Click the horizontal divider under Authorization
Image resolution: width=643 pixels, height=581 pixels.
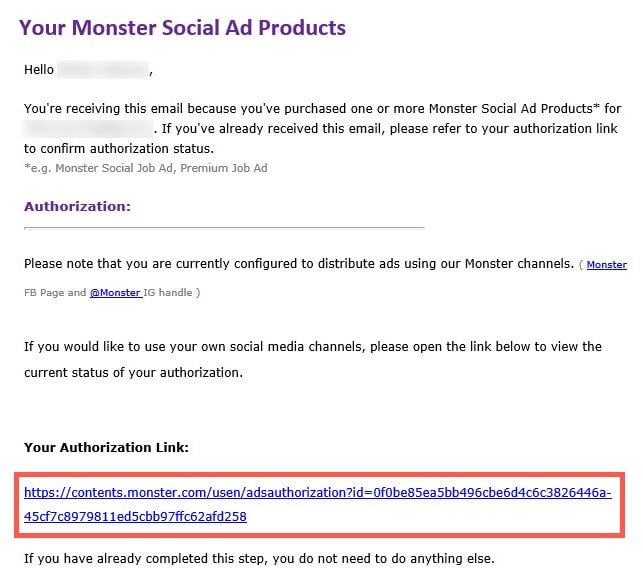(224, 227)
